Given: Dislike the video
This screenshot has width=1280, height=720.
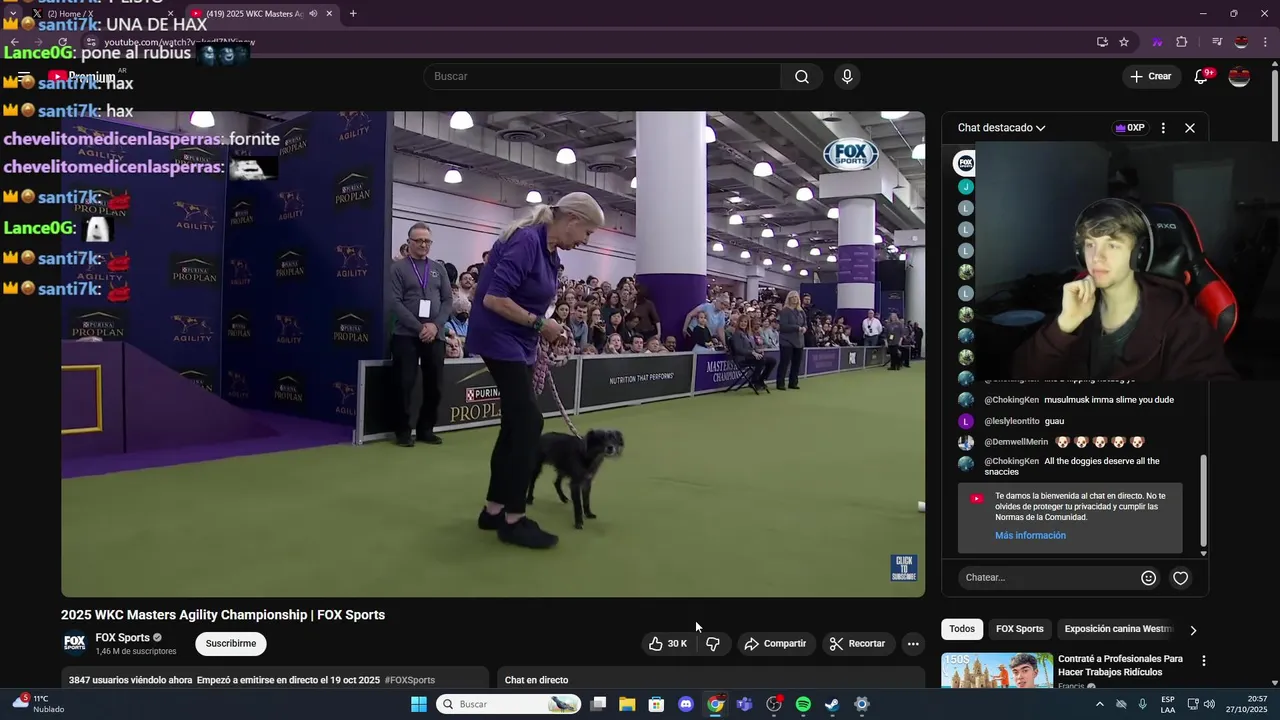Looking at the screenshot, I should (713, 644).
